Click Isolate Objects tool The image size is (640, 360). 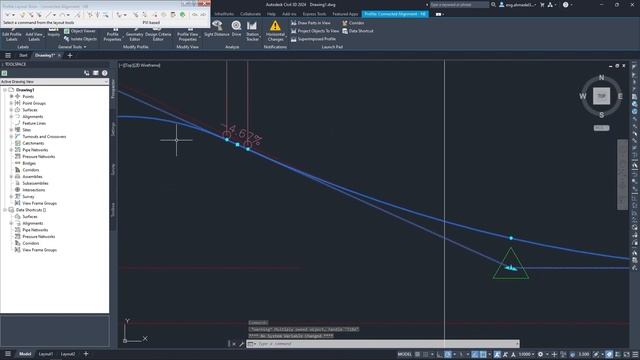click(80, 39)
